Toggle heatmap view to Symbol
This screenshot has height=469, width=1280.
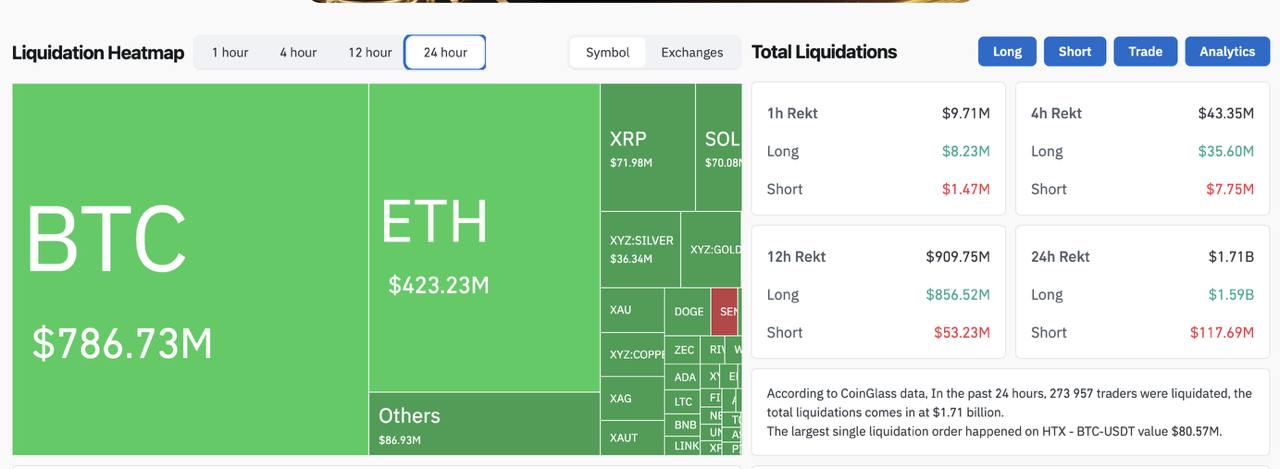click(607, 52)
